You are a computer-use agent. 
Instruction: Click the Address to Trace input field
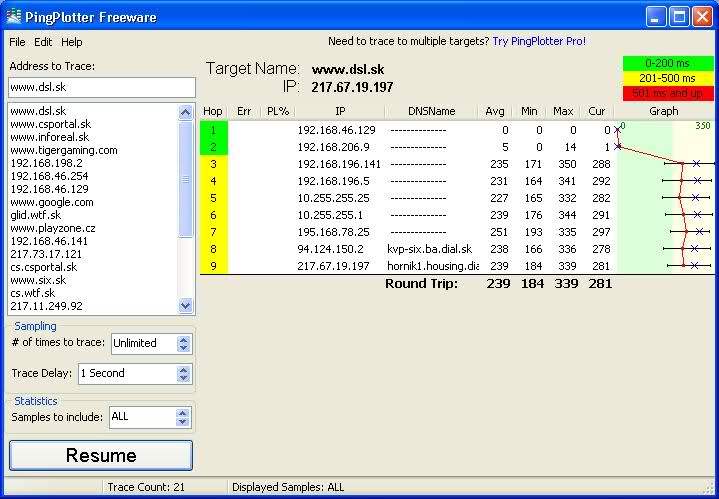[x=100, y=87]
